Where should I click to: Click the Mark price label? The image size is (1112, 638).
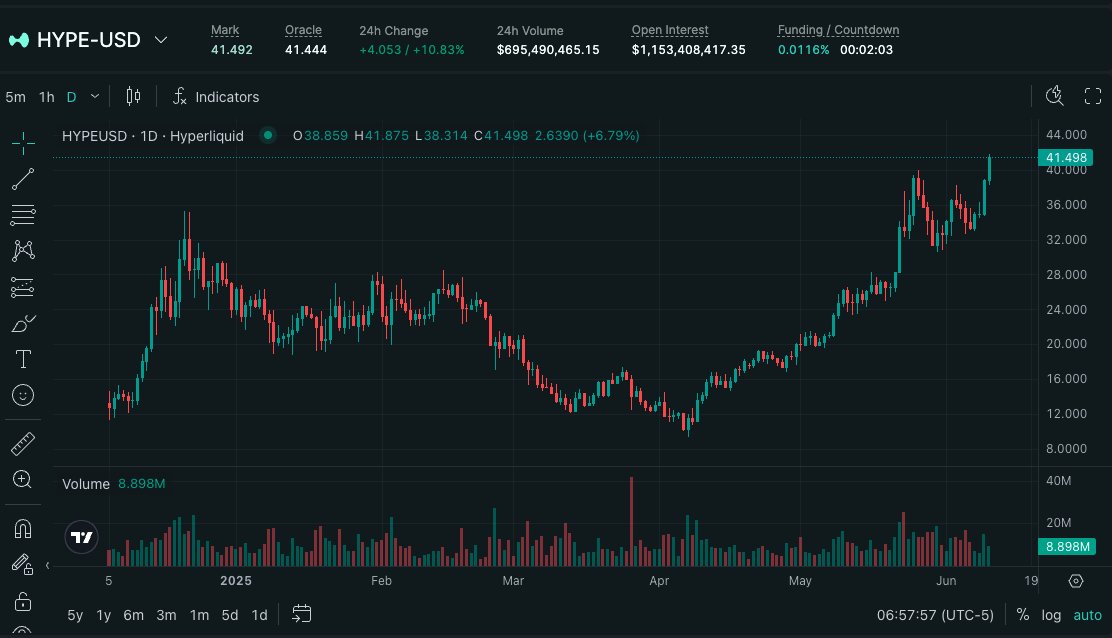[x=225, y=30]
